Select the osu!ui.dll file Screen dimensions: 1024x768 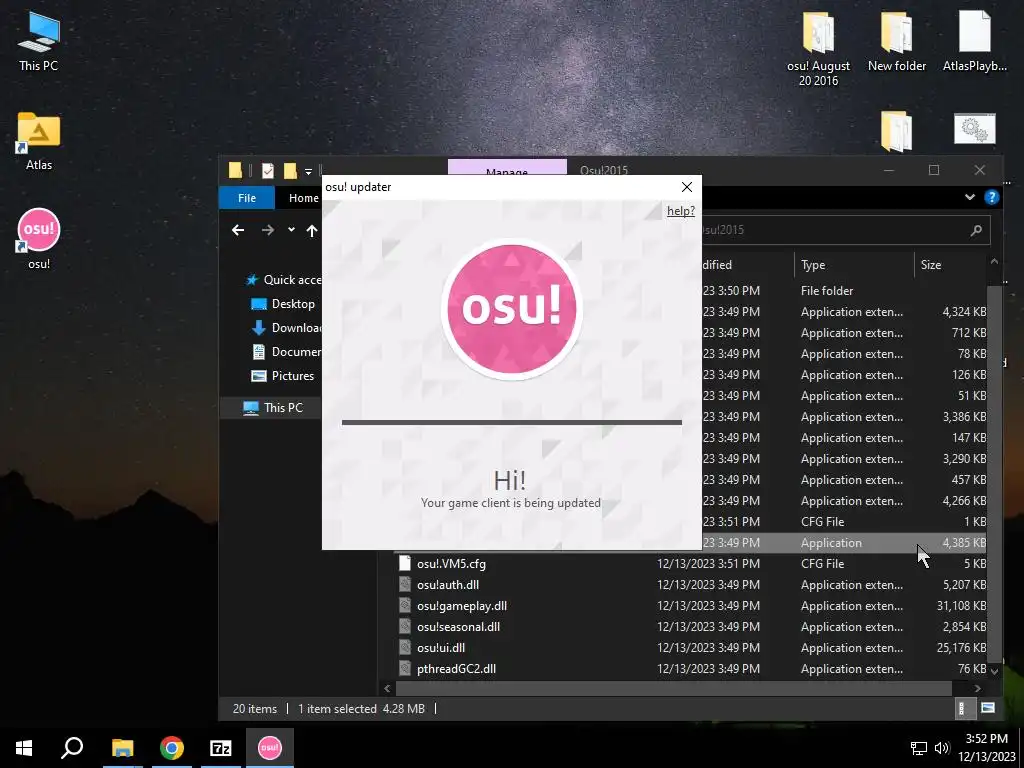[441, 647]
